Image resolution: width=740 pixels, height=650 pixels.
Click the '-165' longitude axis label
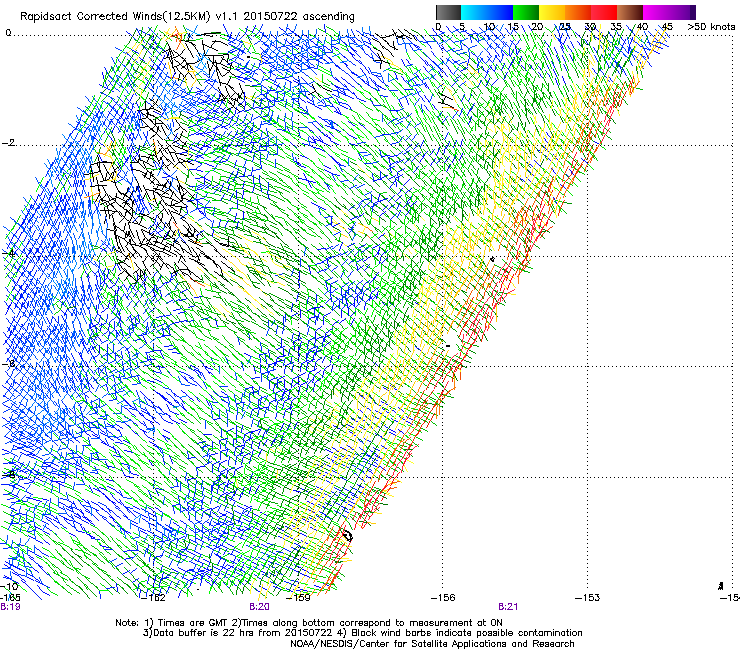click(x=10, y=597)
